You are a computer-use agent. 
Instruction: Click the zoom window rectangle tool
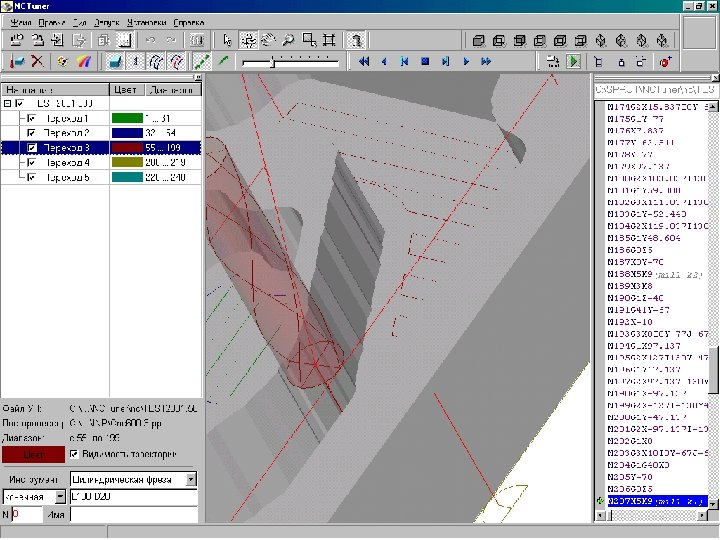tap(309, 41)
